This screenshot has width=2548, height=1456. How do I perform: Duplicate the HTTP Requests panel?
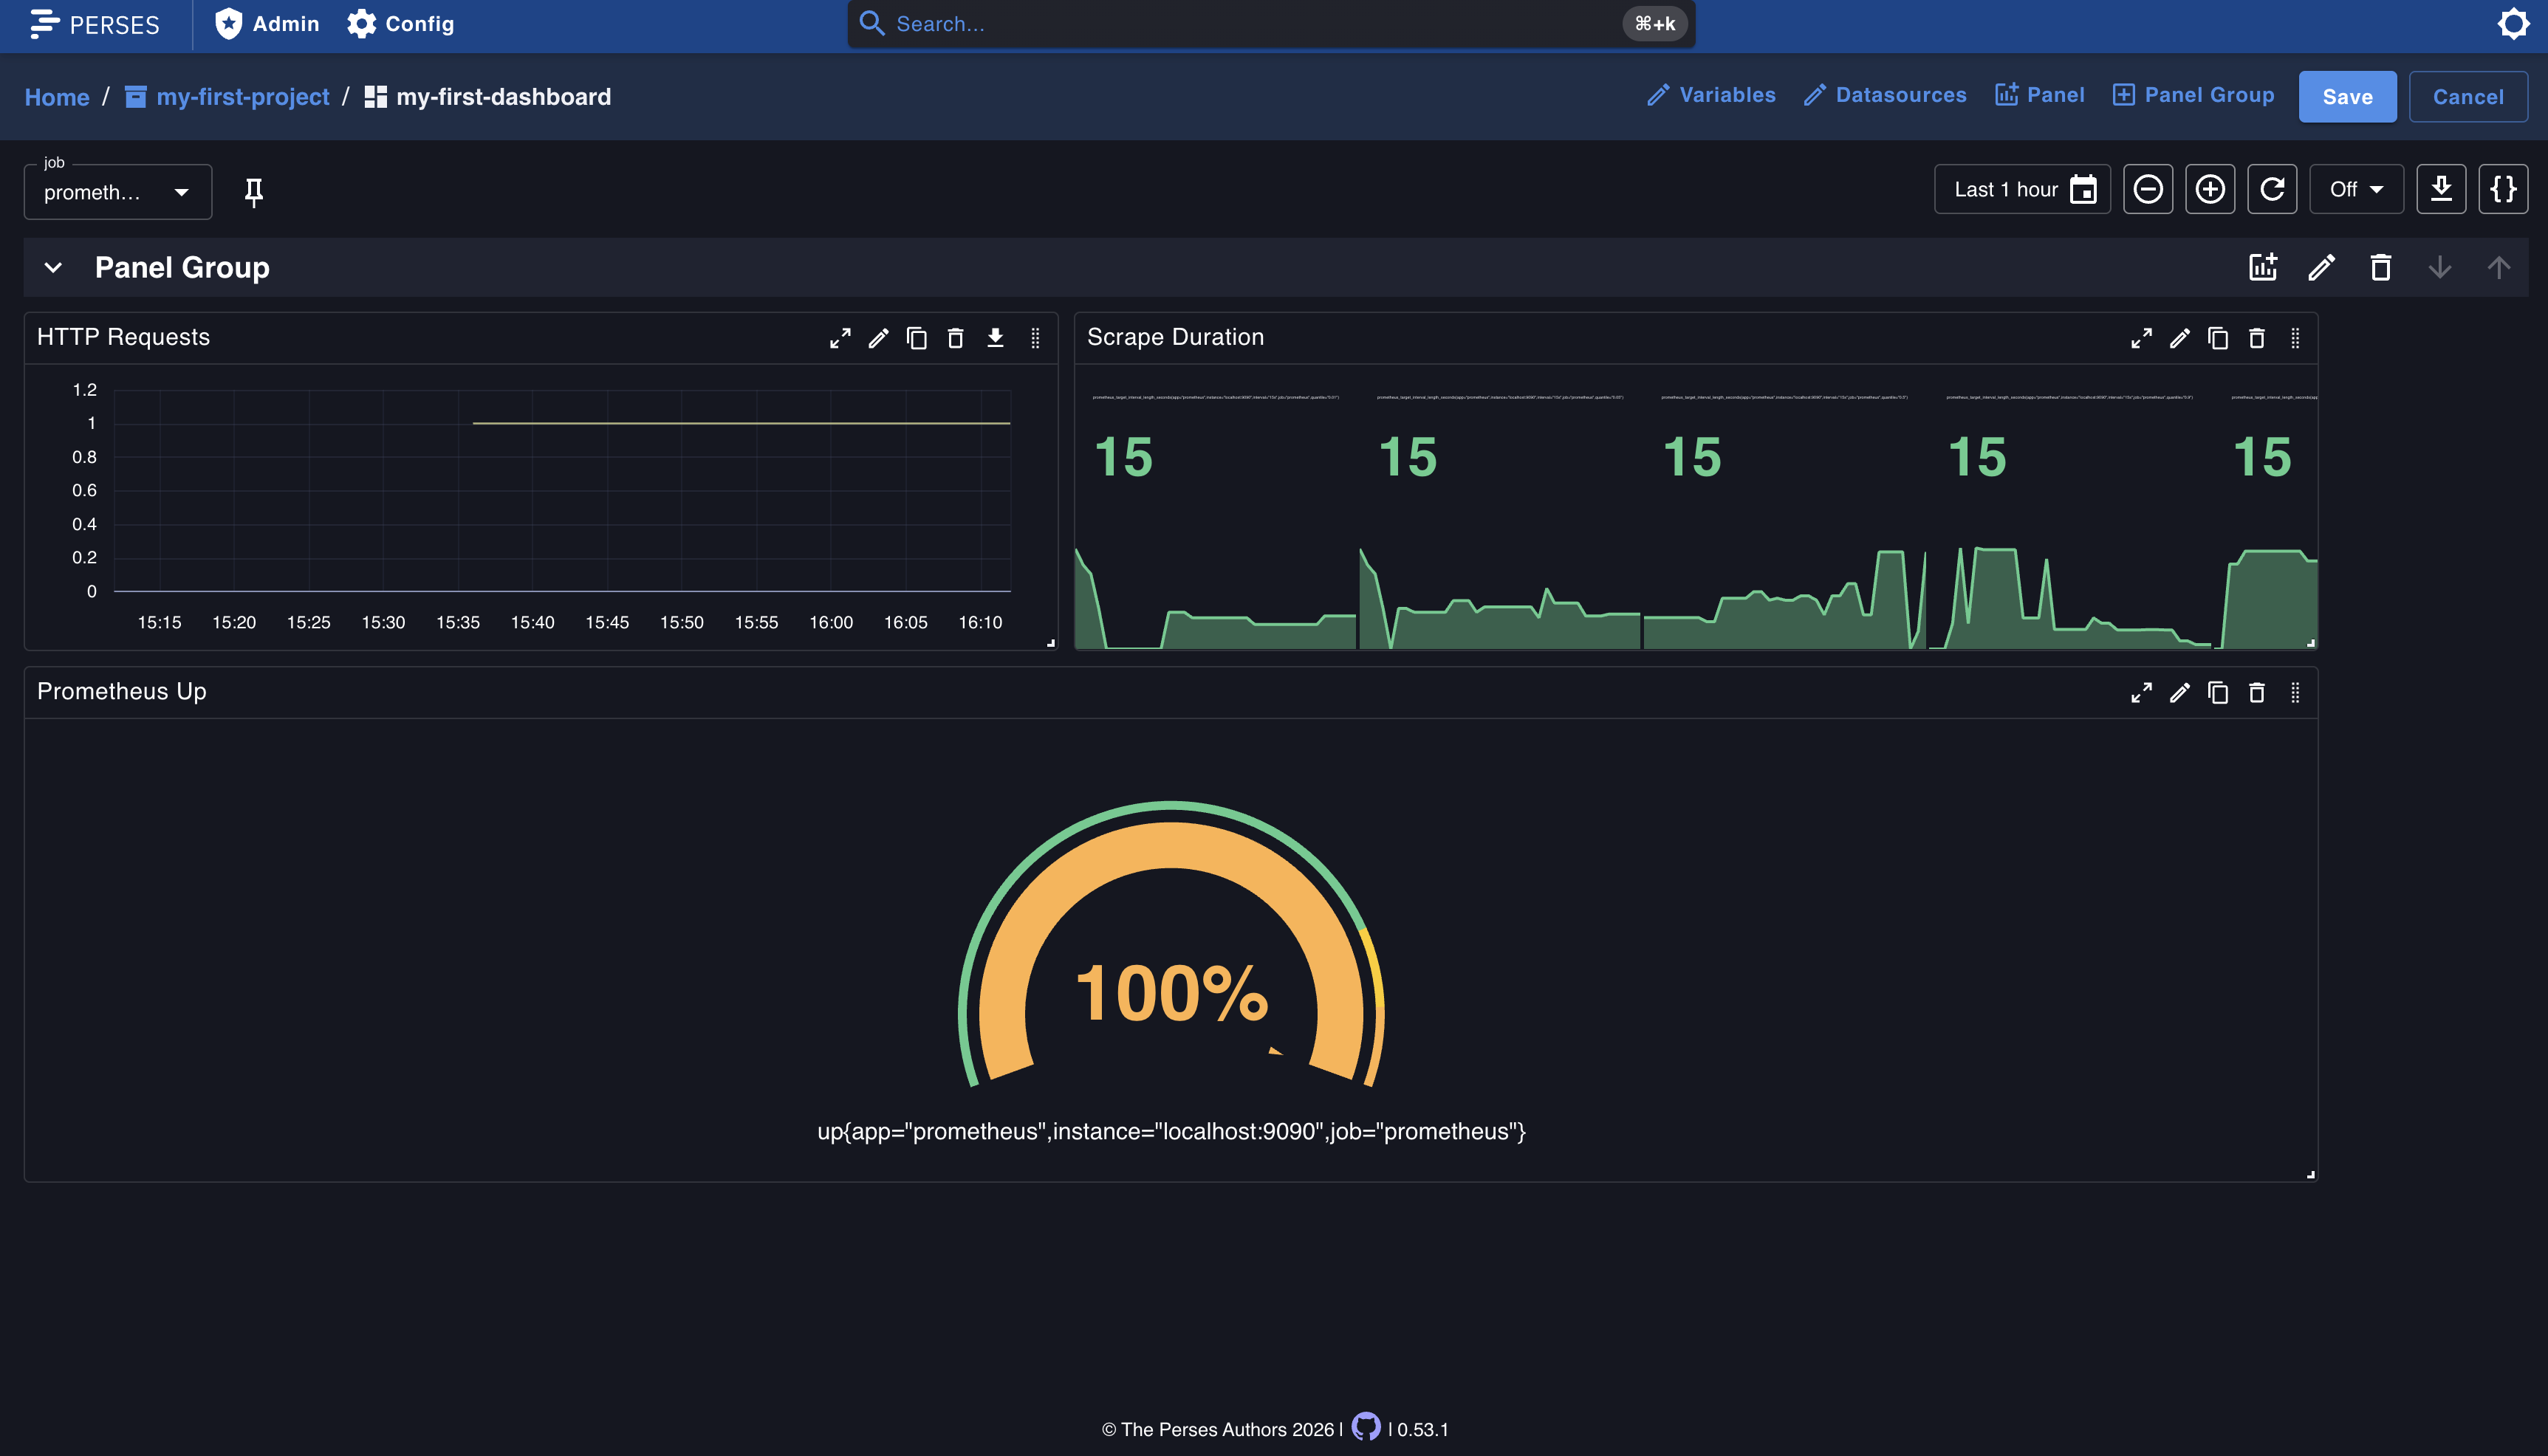click(917, 338)
